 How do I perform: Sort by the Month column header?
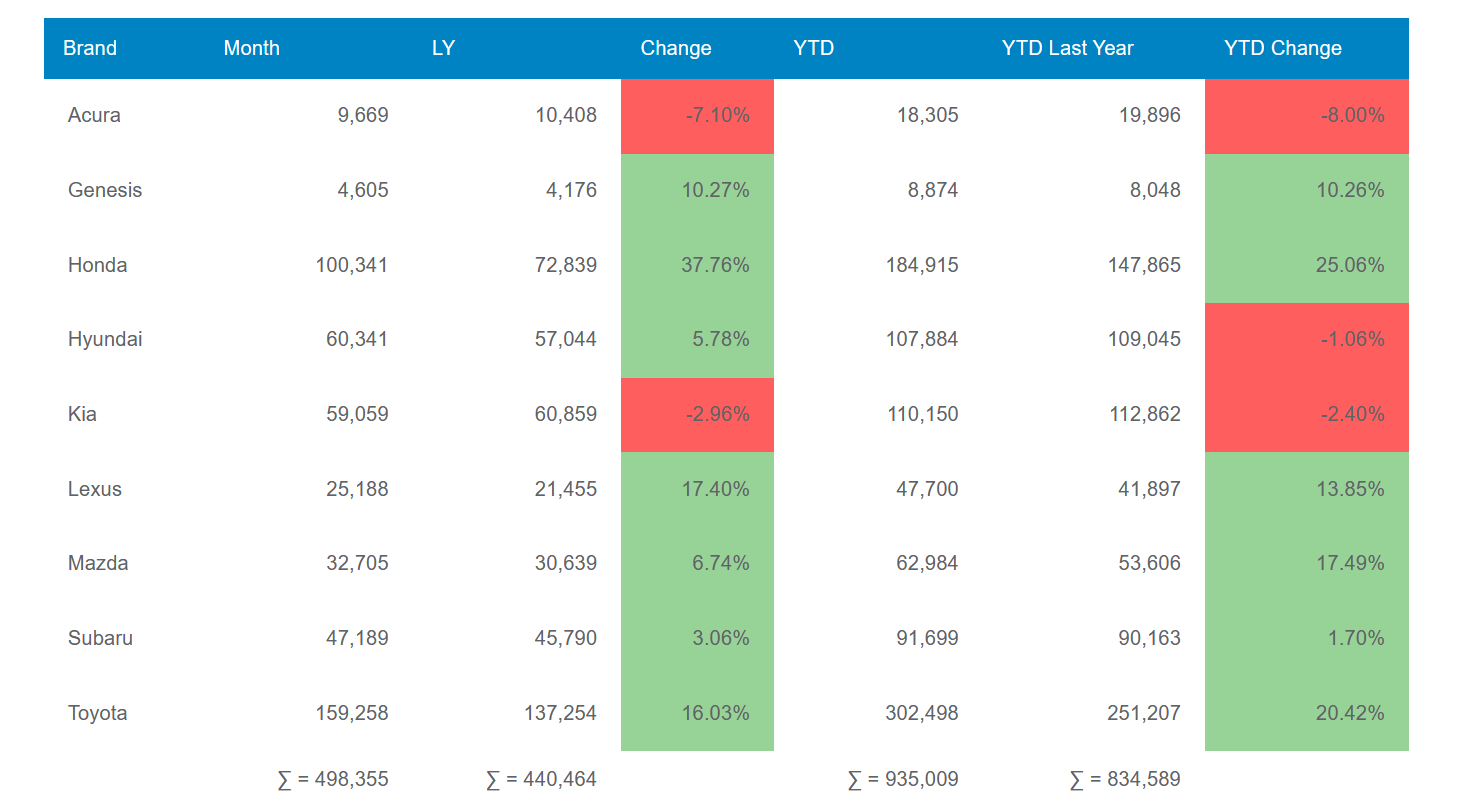click(x=252, y=48)
